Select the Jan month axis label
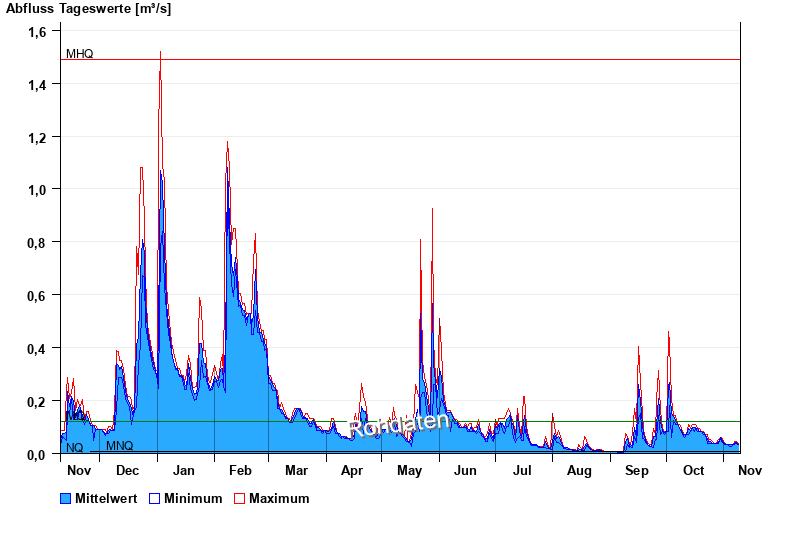This screenshot has width=800, height=550. click(184, 470)
